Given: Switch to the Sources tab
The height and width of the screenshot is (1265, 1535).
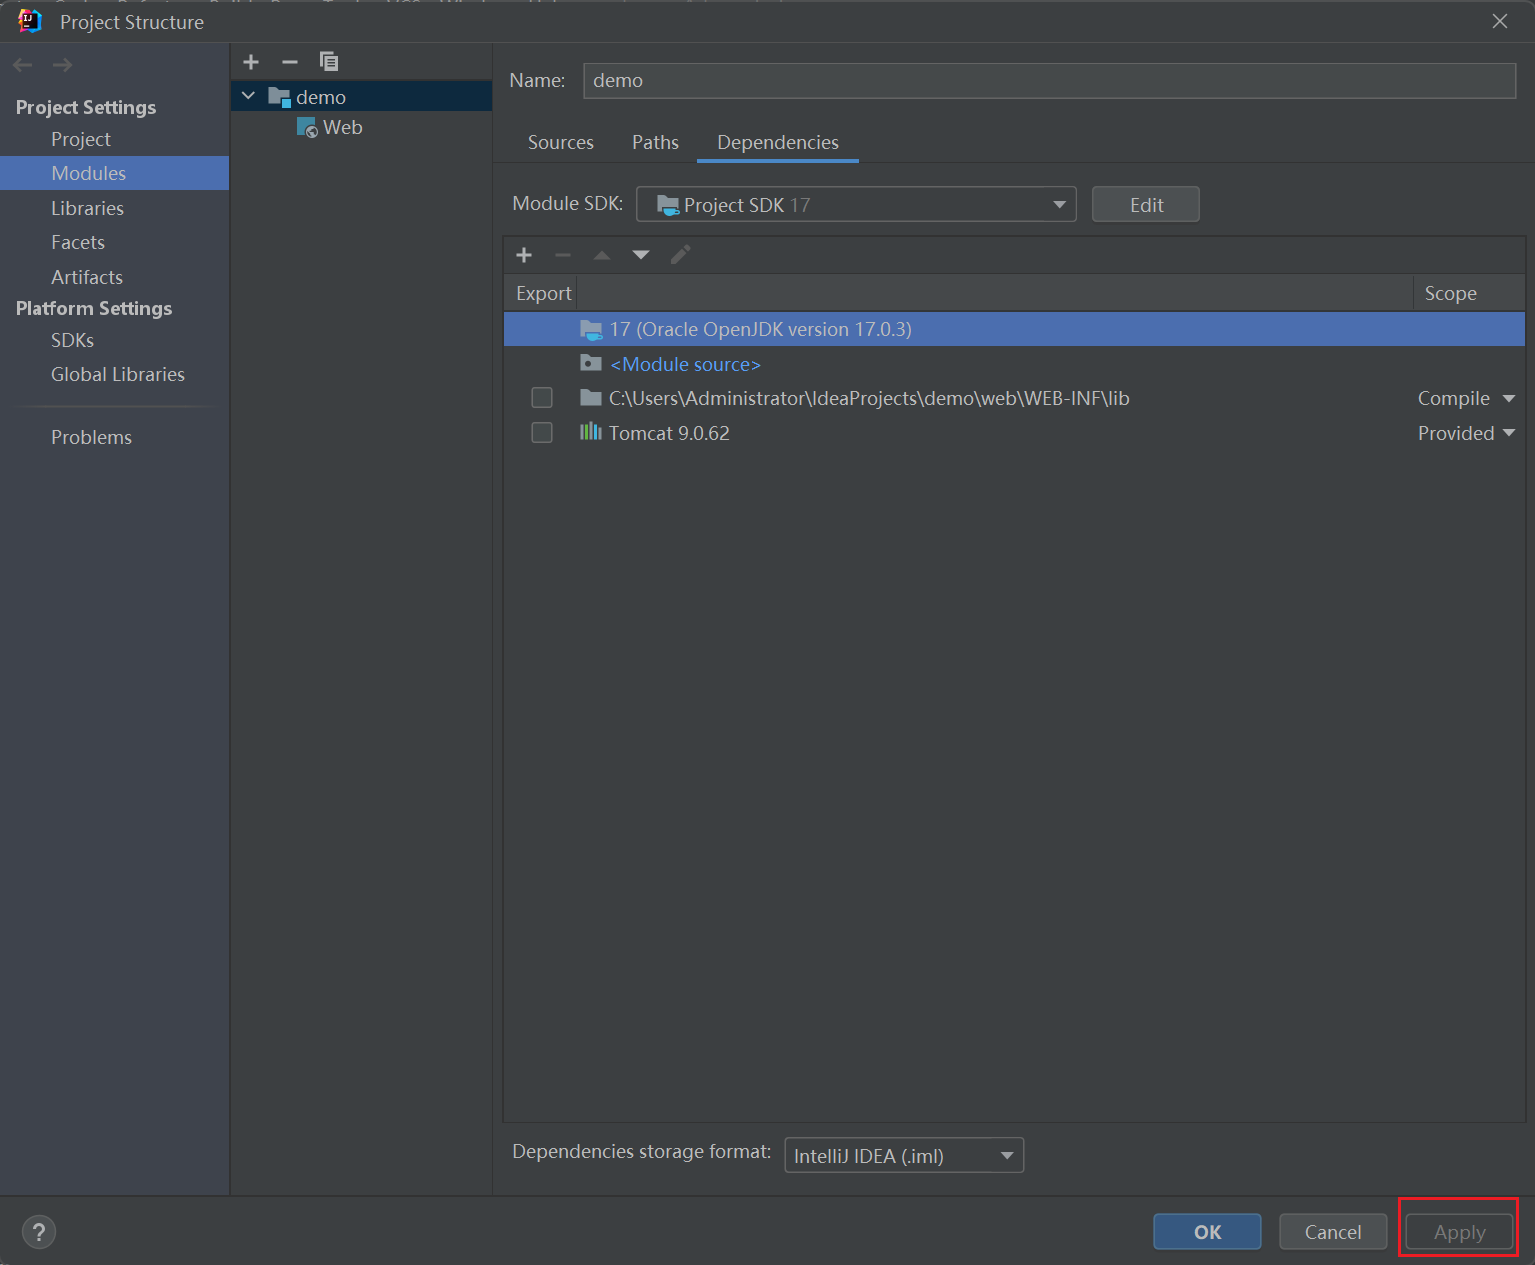Looking at the screenshot, I should pos(560,143).
